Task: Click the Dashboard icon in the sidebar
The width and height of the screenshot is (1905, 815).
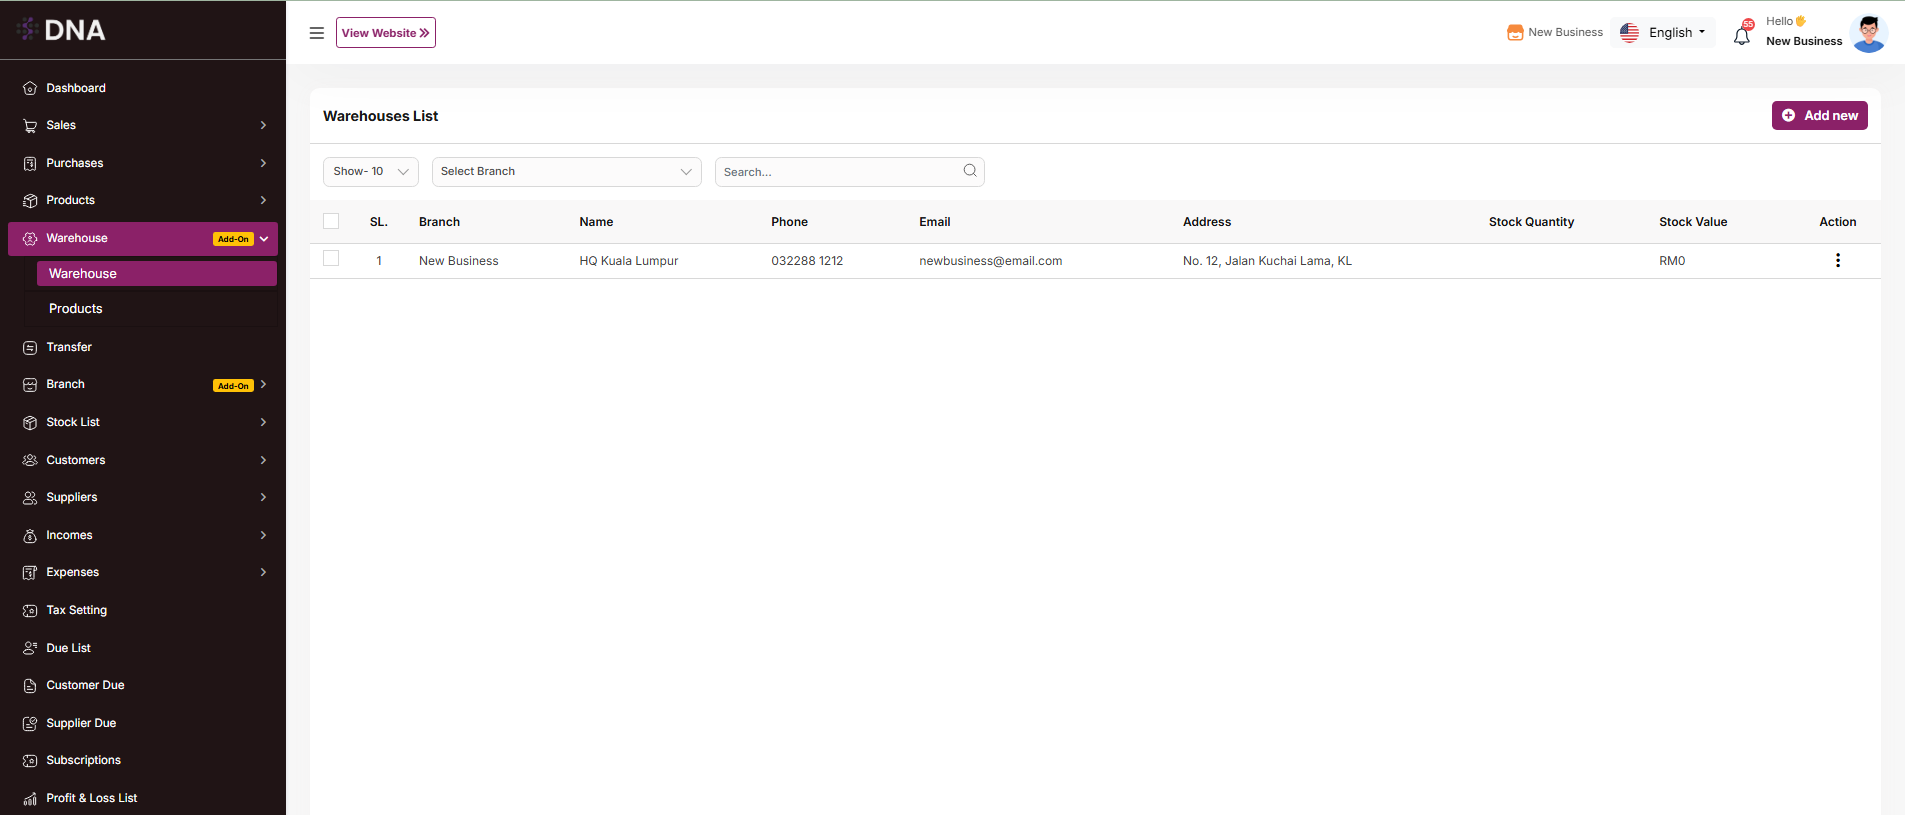Action: (30, 88)
